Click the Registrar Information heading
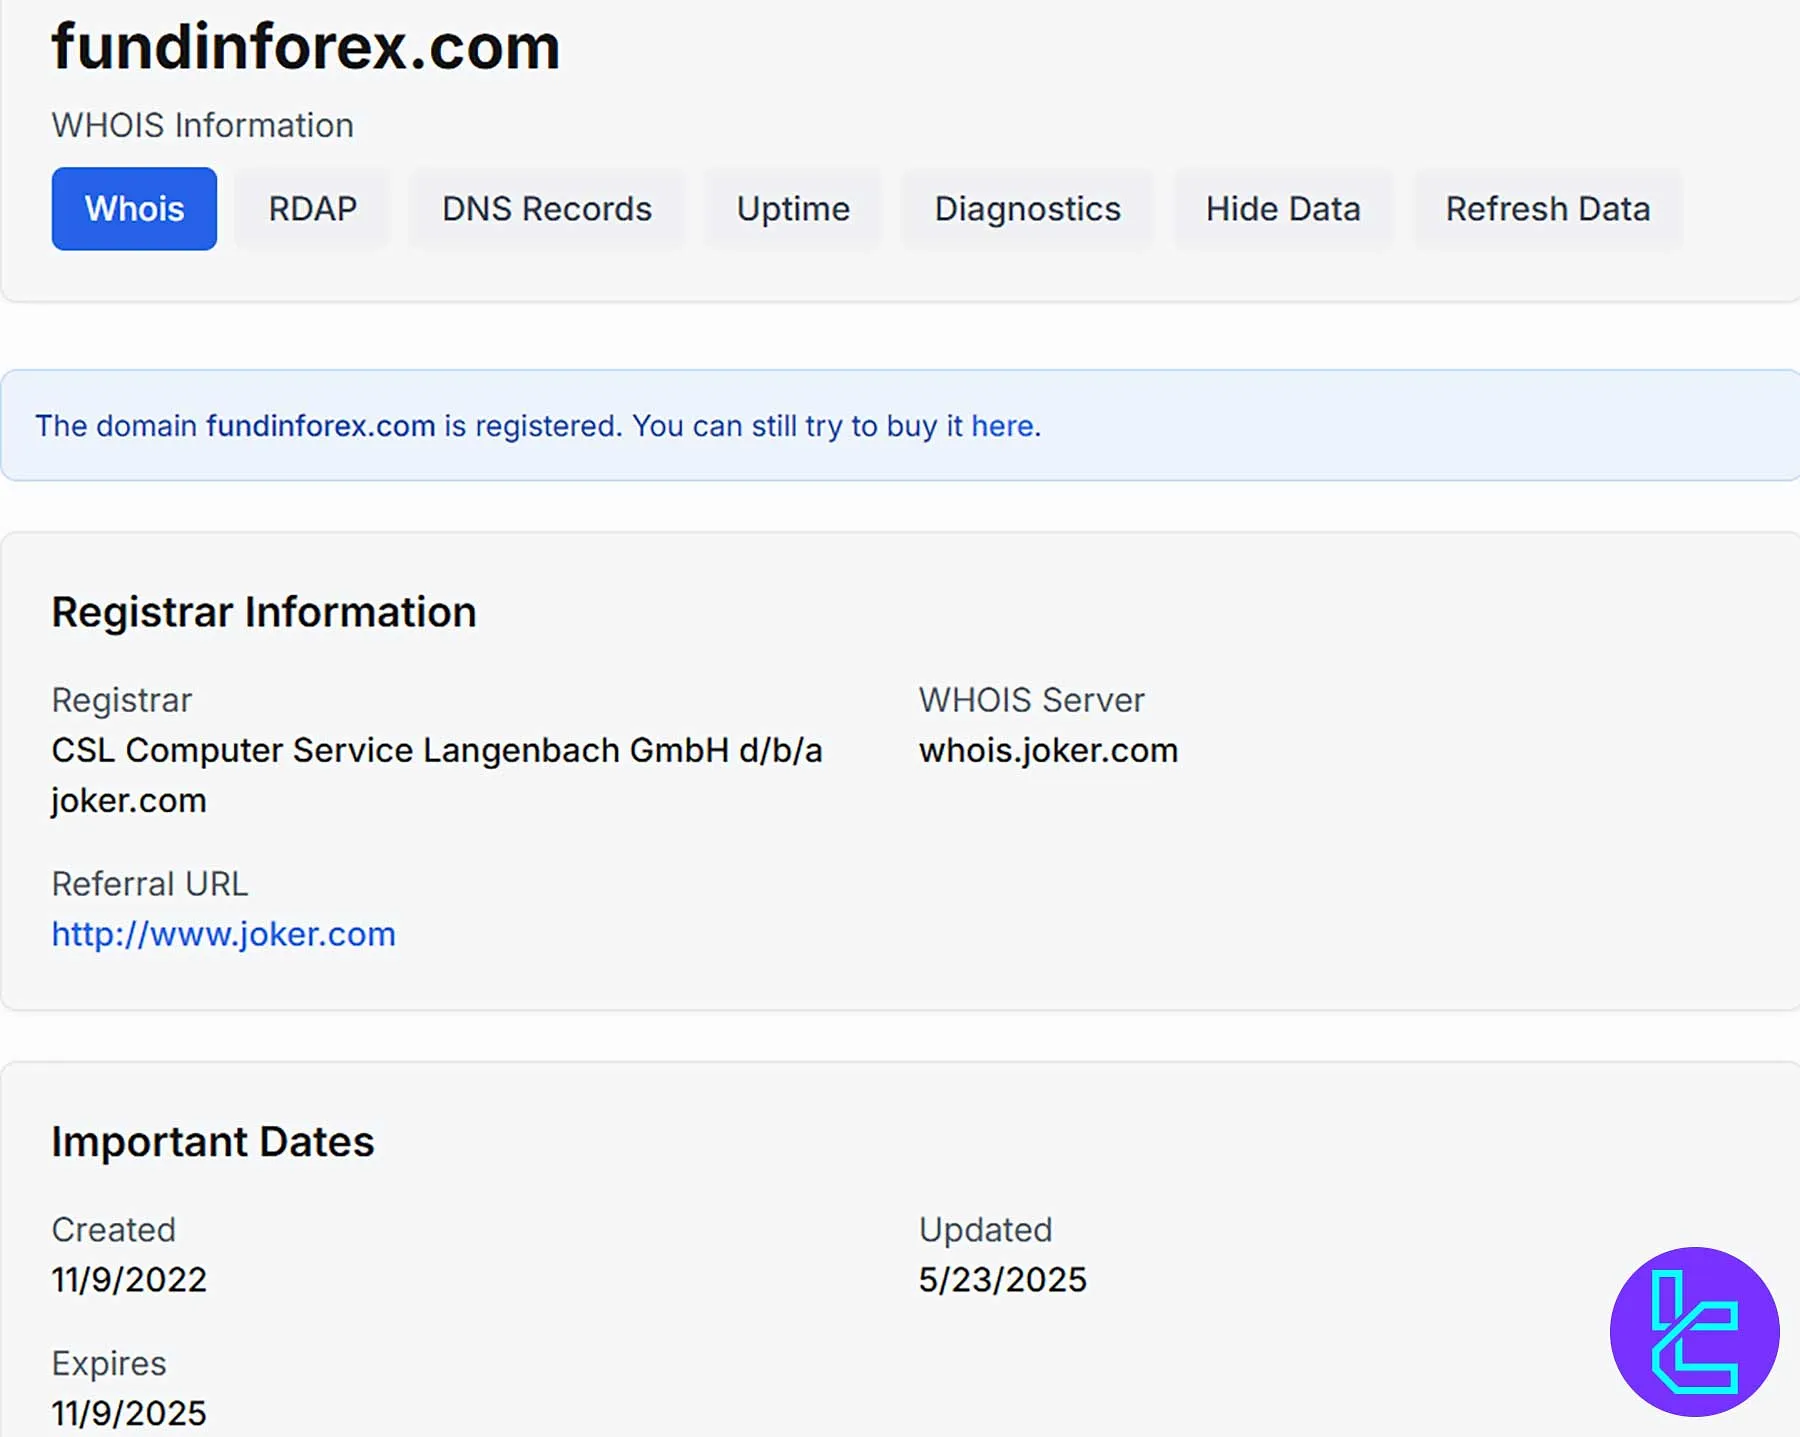 [x=264, y=612]
